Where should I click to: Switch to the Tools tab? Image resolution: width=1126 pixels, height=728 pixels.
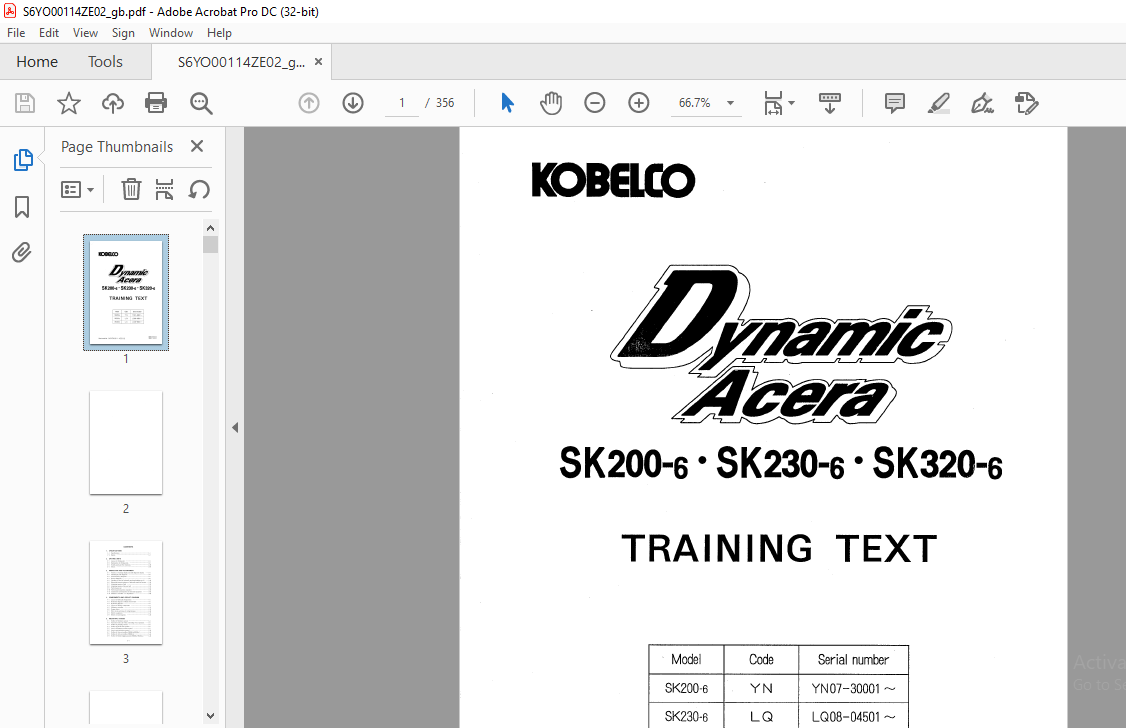(106, 62)
